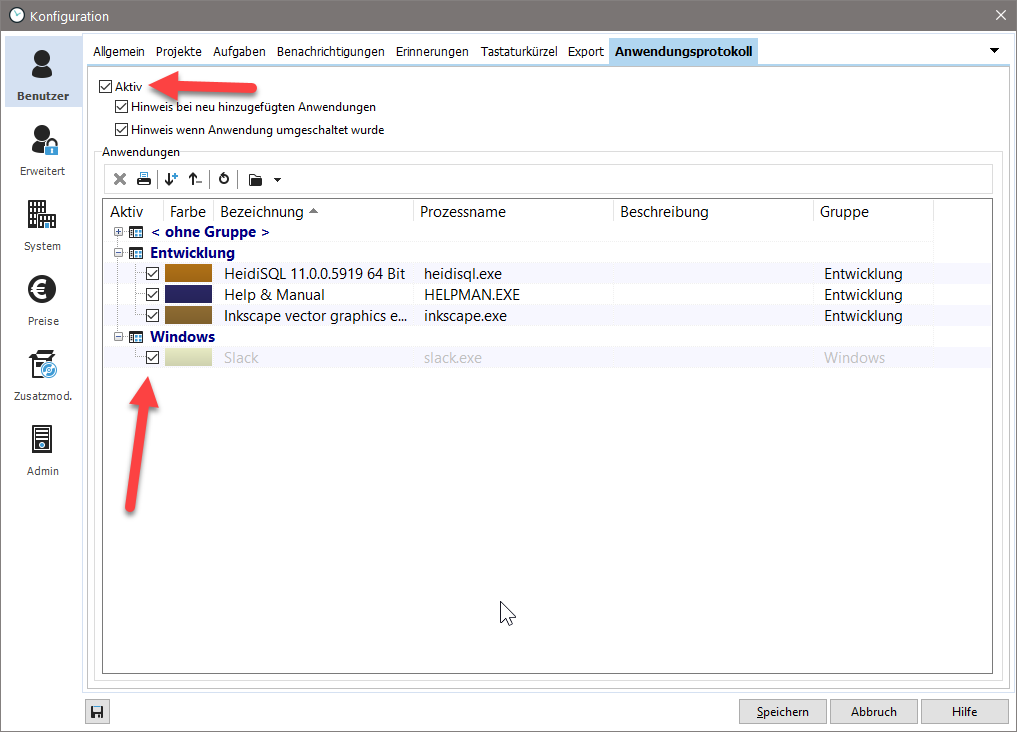Open the Erweitert section in the sidebar
The height and width of the screenshot is (732, 1017).
pos(42,151)
